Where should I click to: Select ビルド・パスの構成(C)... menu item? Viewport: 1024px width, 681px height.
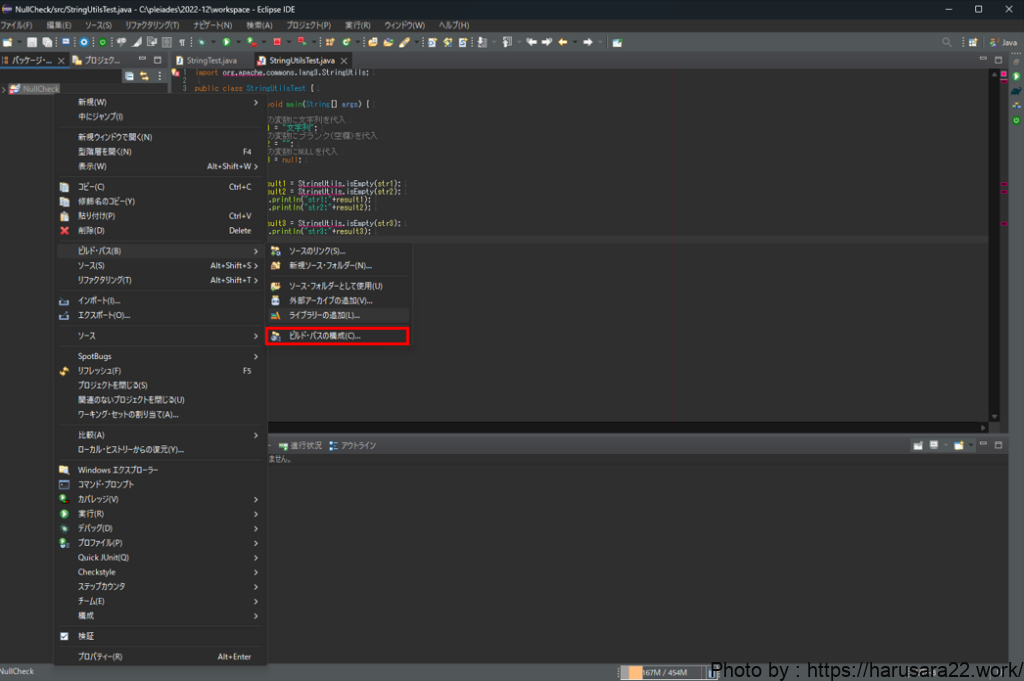pos(325,336)
